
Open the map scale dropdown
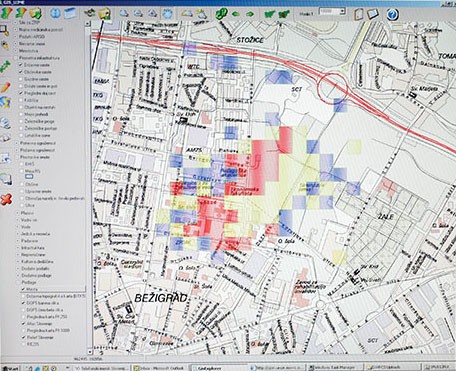342,12
